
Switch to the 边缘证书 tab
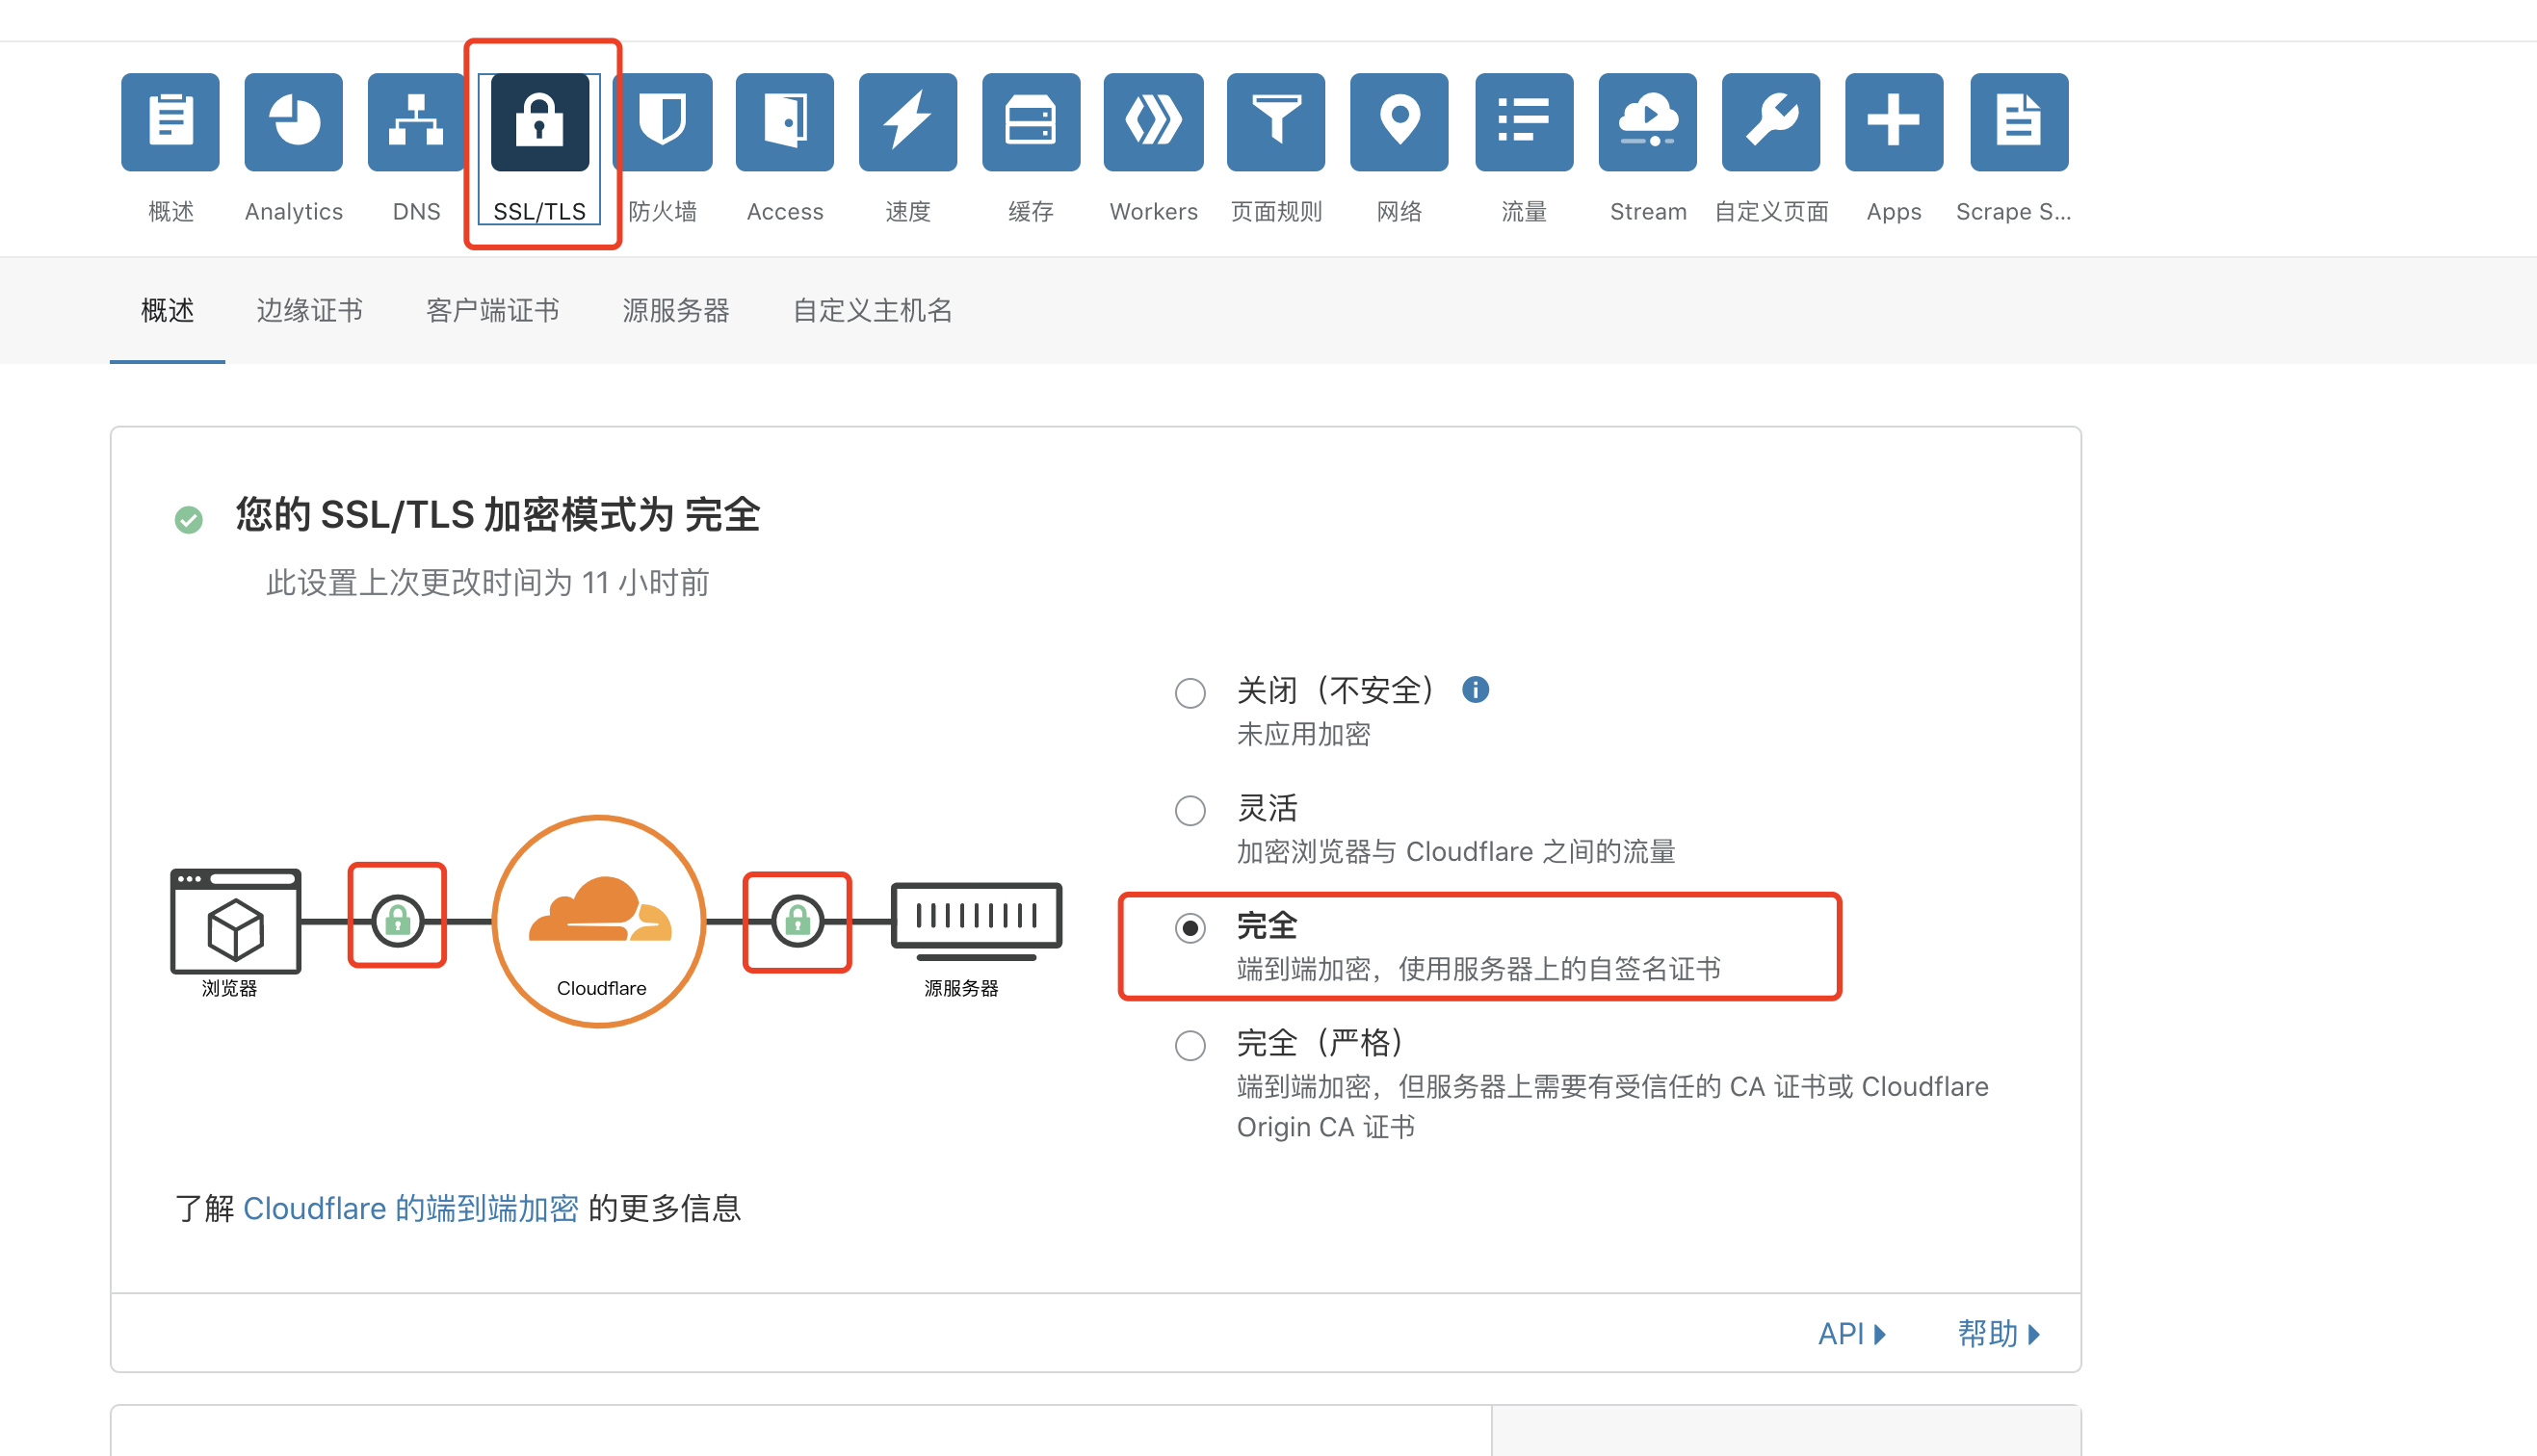click(309, 311)
